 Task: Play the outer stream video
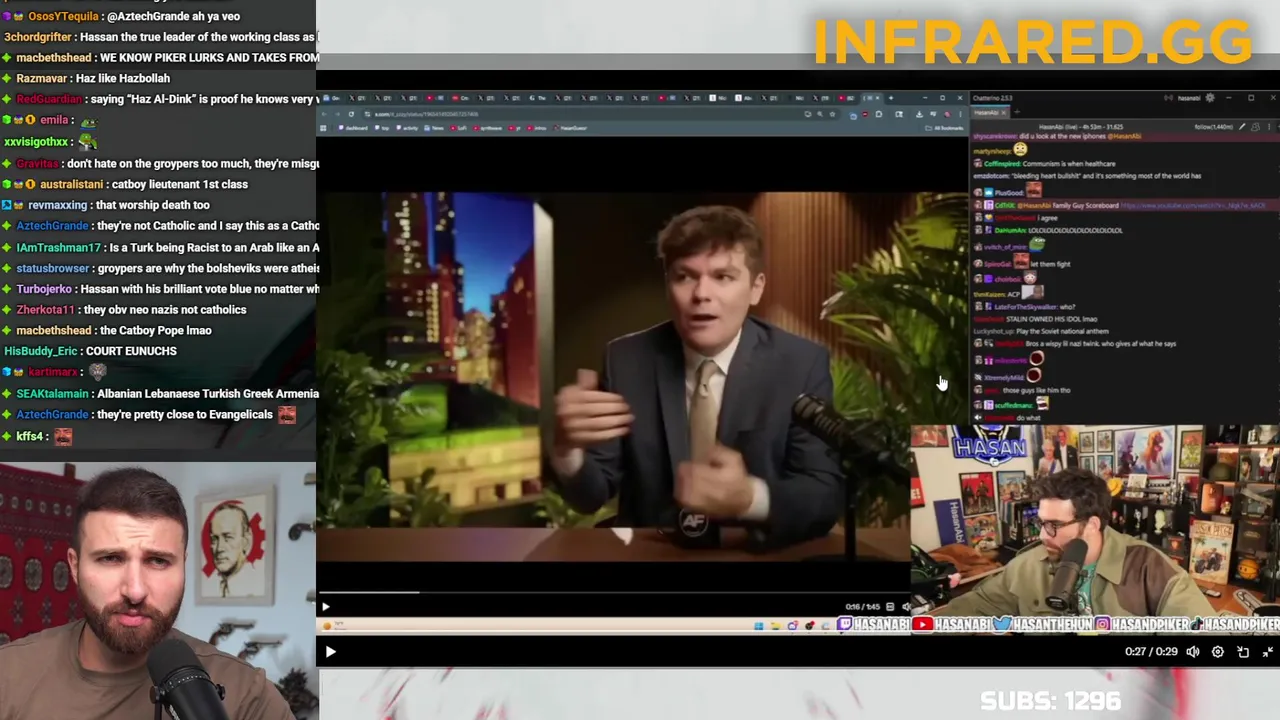(x=330, y=652)
